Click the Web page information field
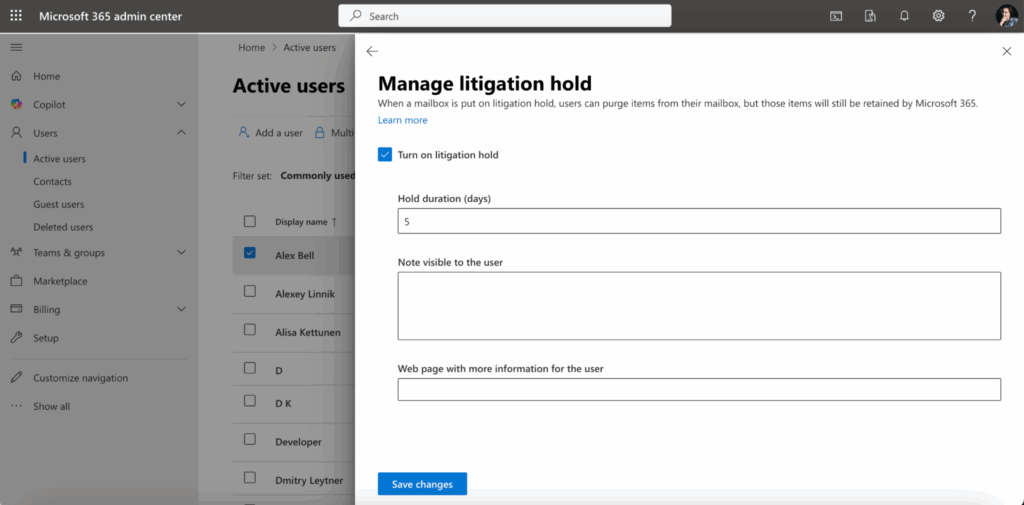Viewport: 1024px width, 505px height. (x=699, y=389)
